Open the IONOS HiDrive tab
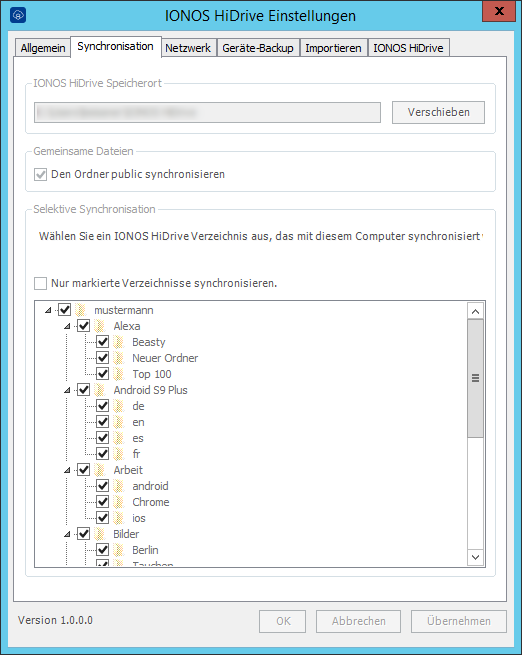Viewport: 522px width, 655px height. pyautogui.click(x=408, y=48)
